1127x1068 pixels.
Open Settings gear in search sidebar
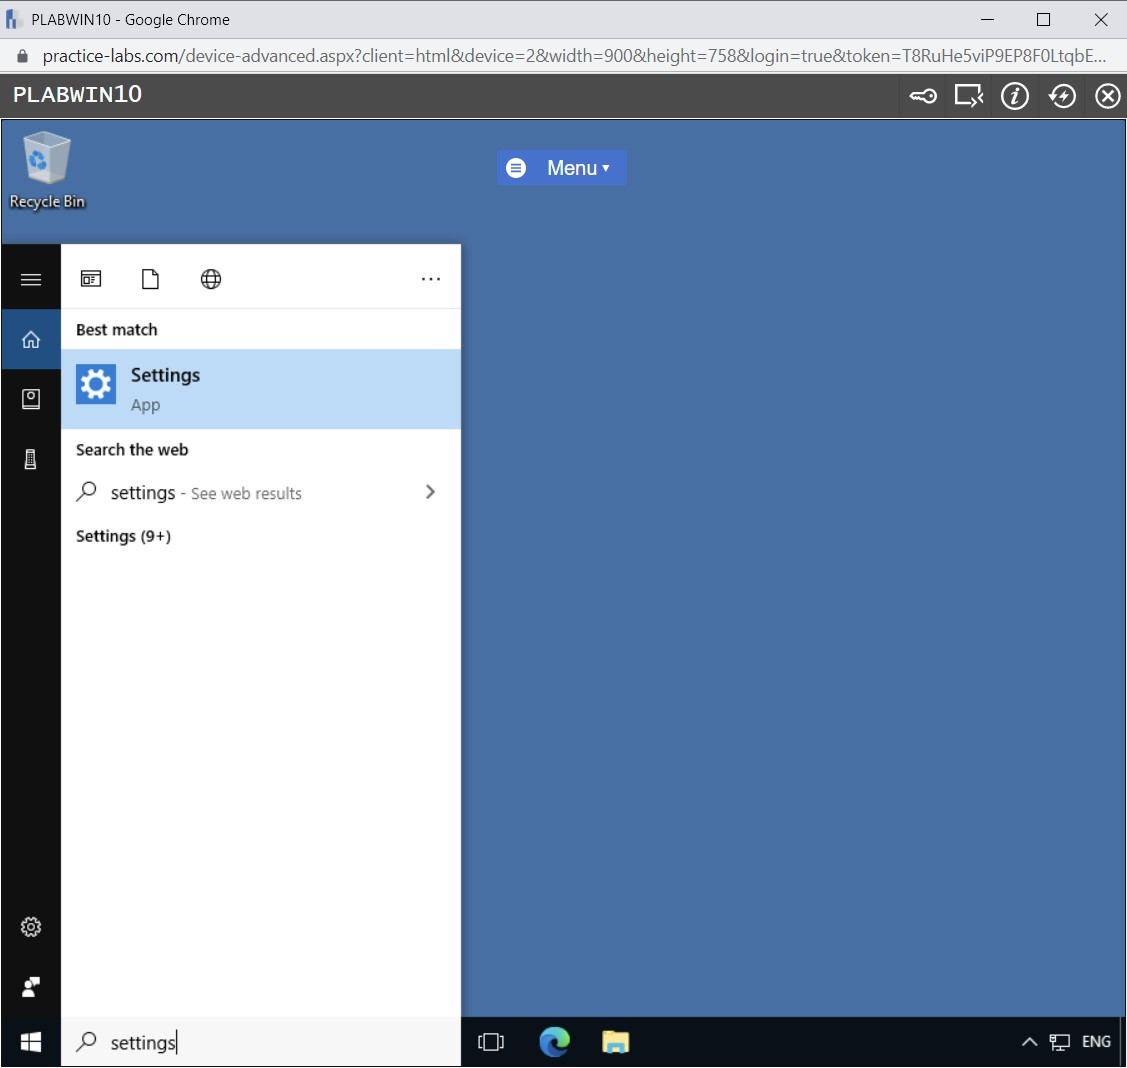pyautogui.click(x=31, y=927)
